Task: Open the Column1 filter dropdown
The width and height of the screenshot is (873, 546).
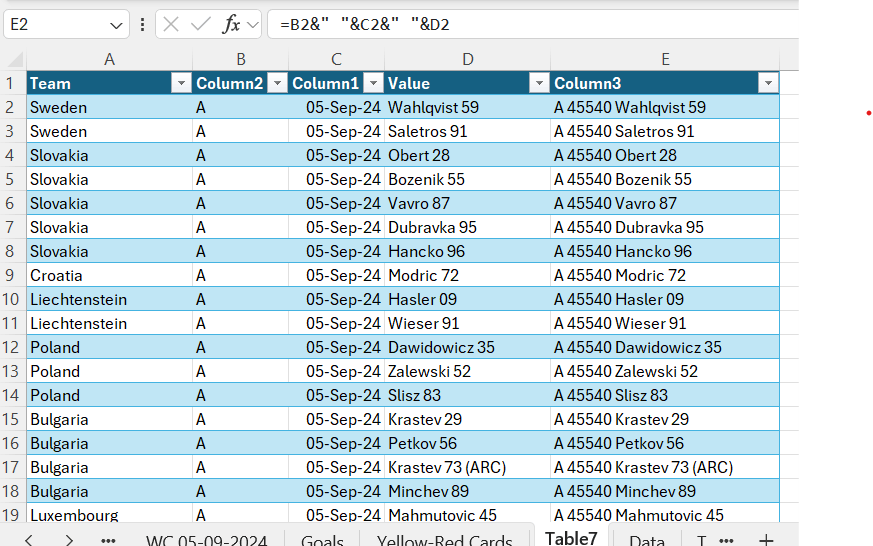Action: [373, 83]
